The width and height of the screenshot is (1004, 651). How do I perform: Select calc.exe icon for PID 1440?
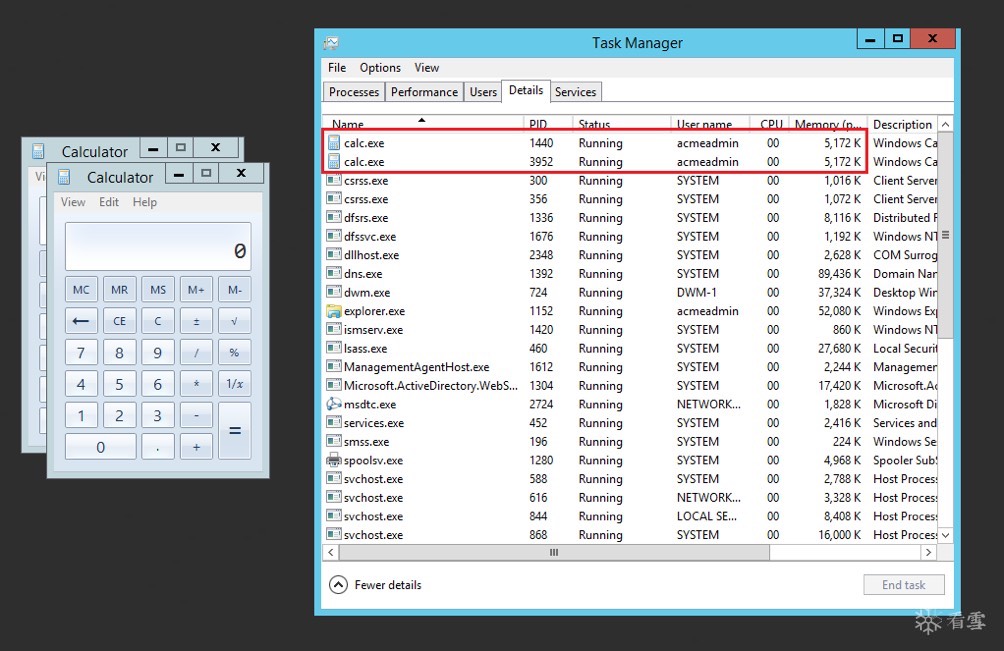(334, 143)
